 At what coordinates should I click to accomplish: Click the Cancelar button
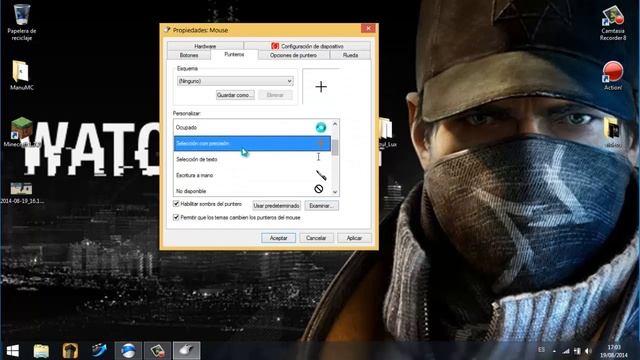click(316, 238)
